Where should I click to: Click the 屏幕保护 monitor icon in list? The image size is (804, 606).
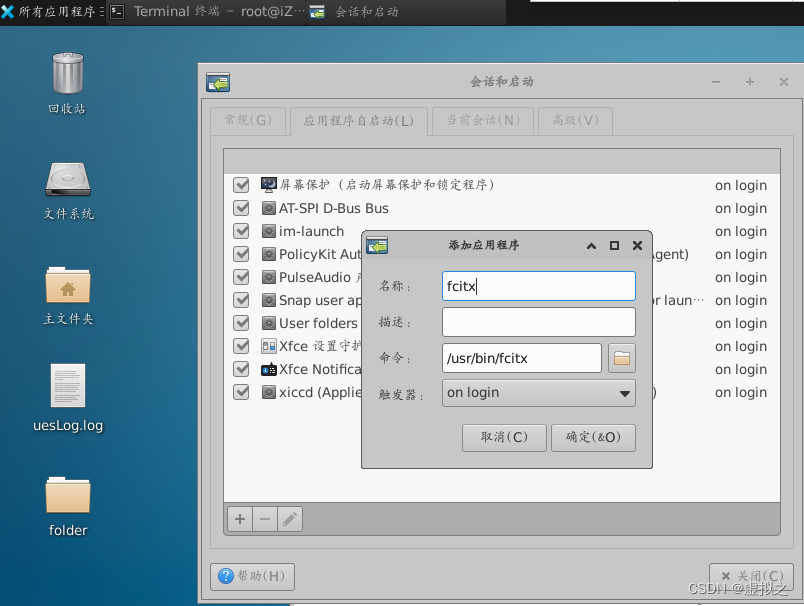[x=269, y=185]
